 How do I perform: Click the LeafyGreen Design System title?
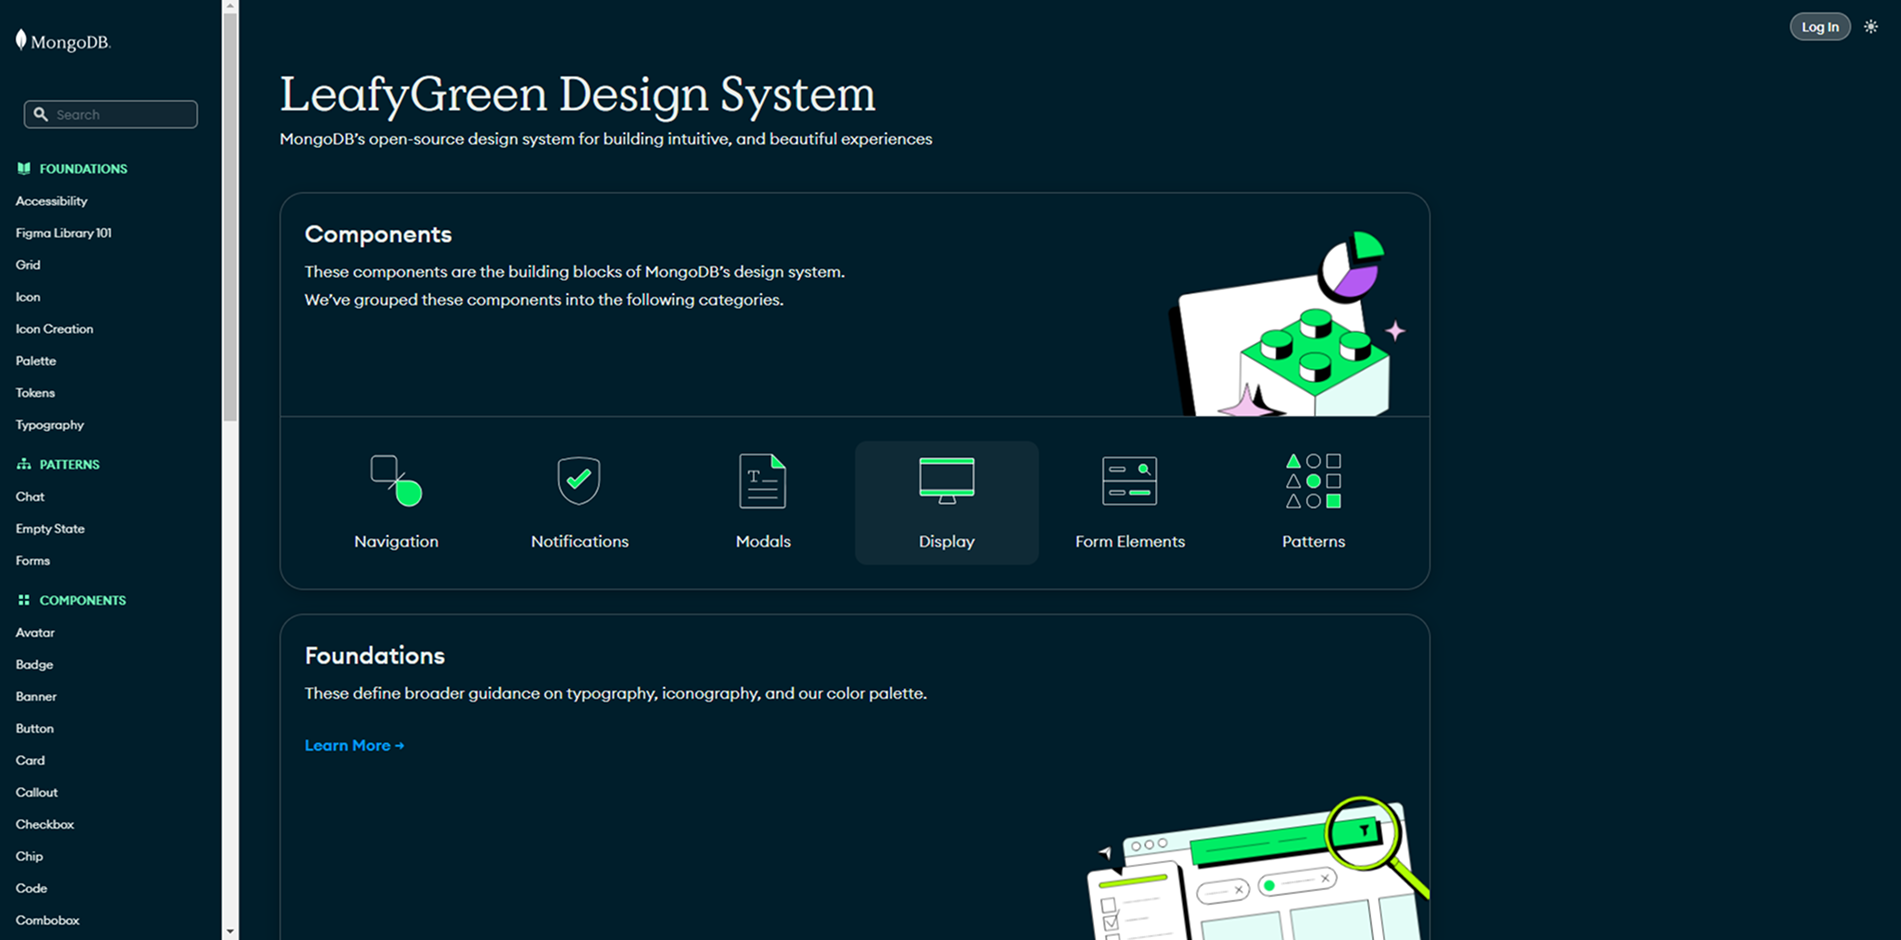[577, 95]
